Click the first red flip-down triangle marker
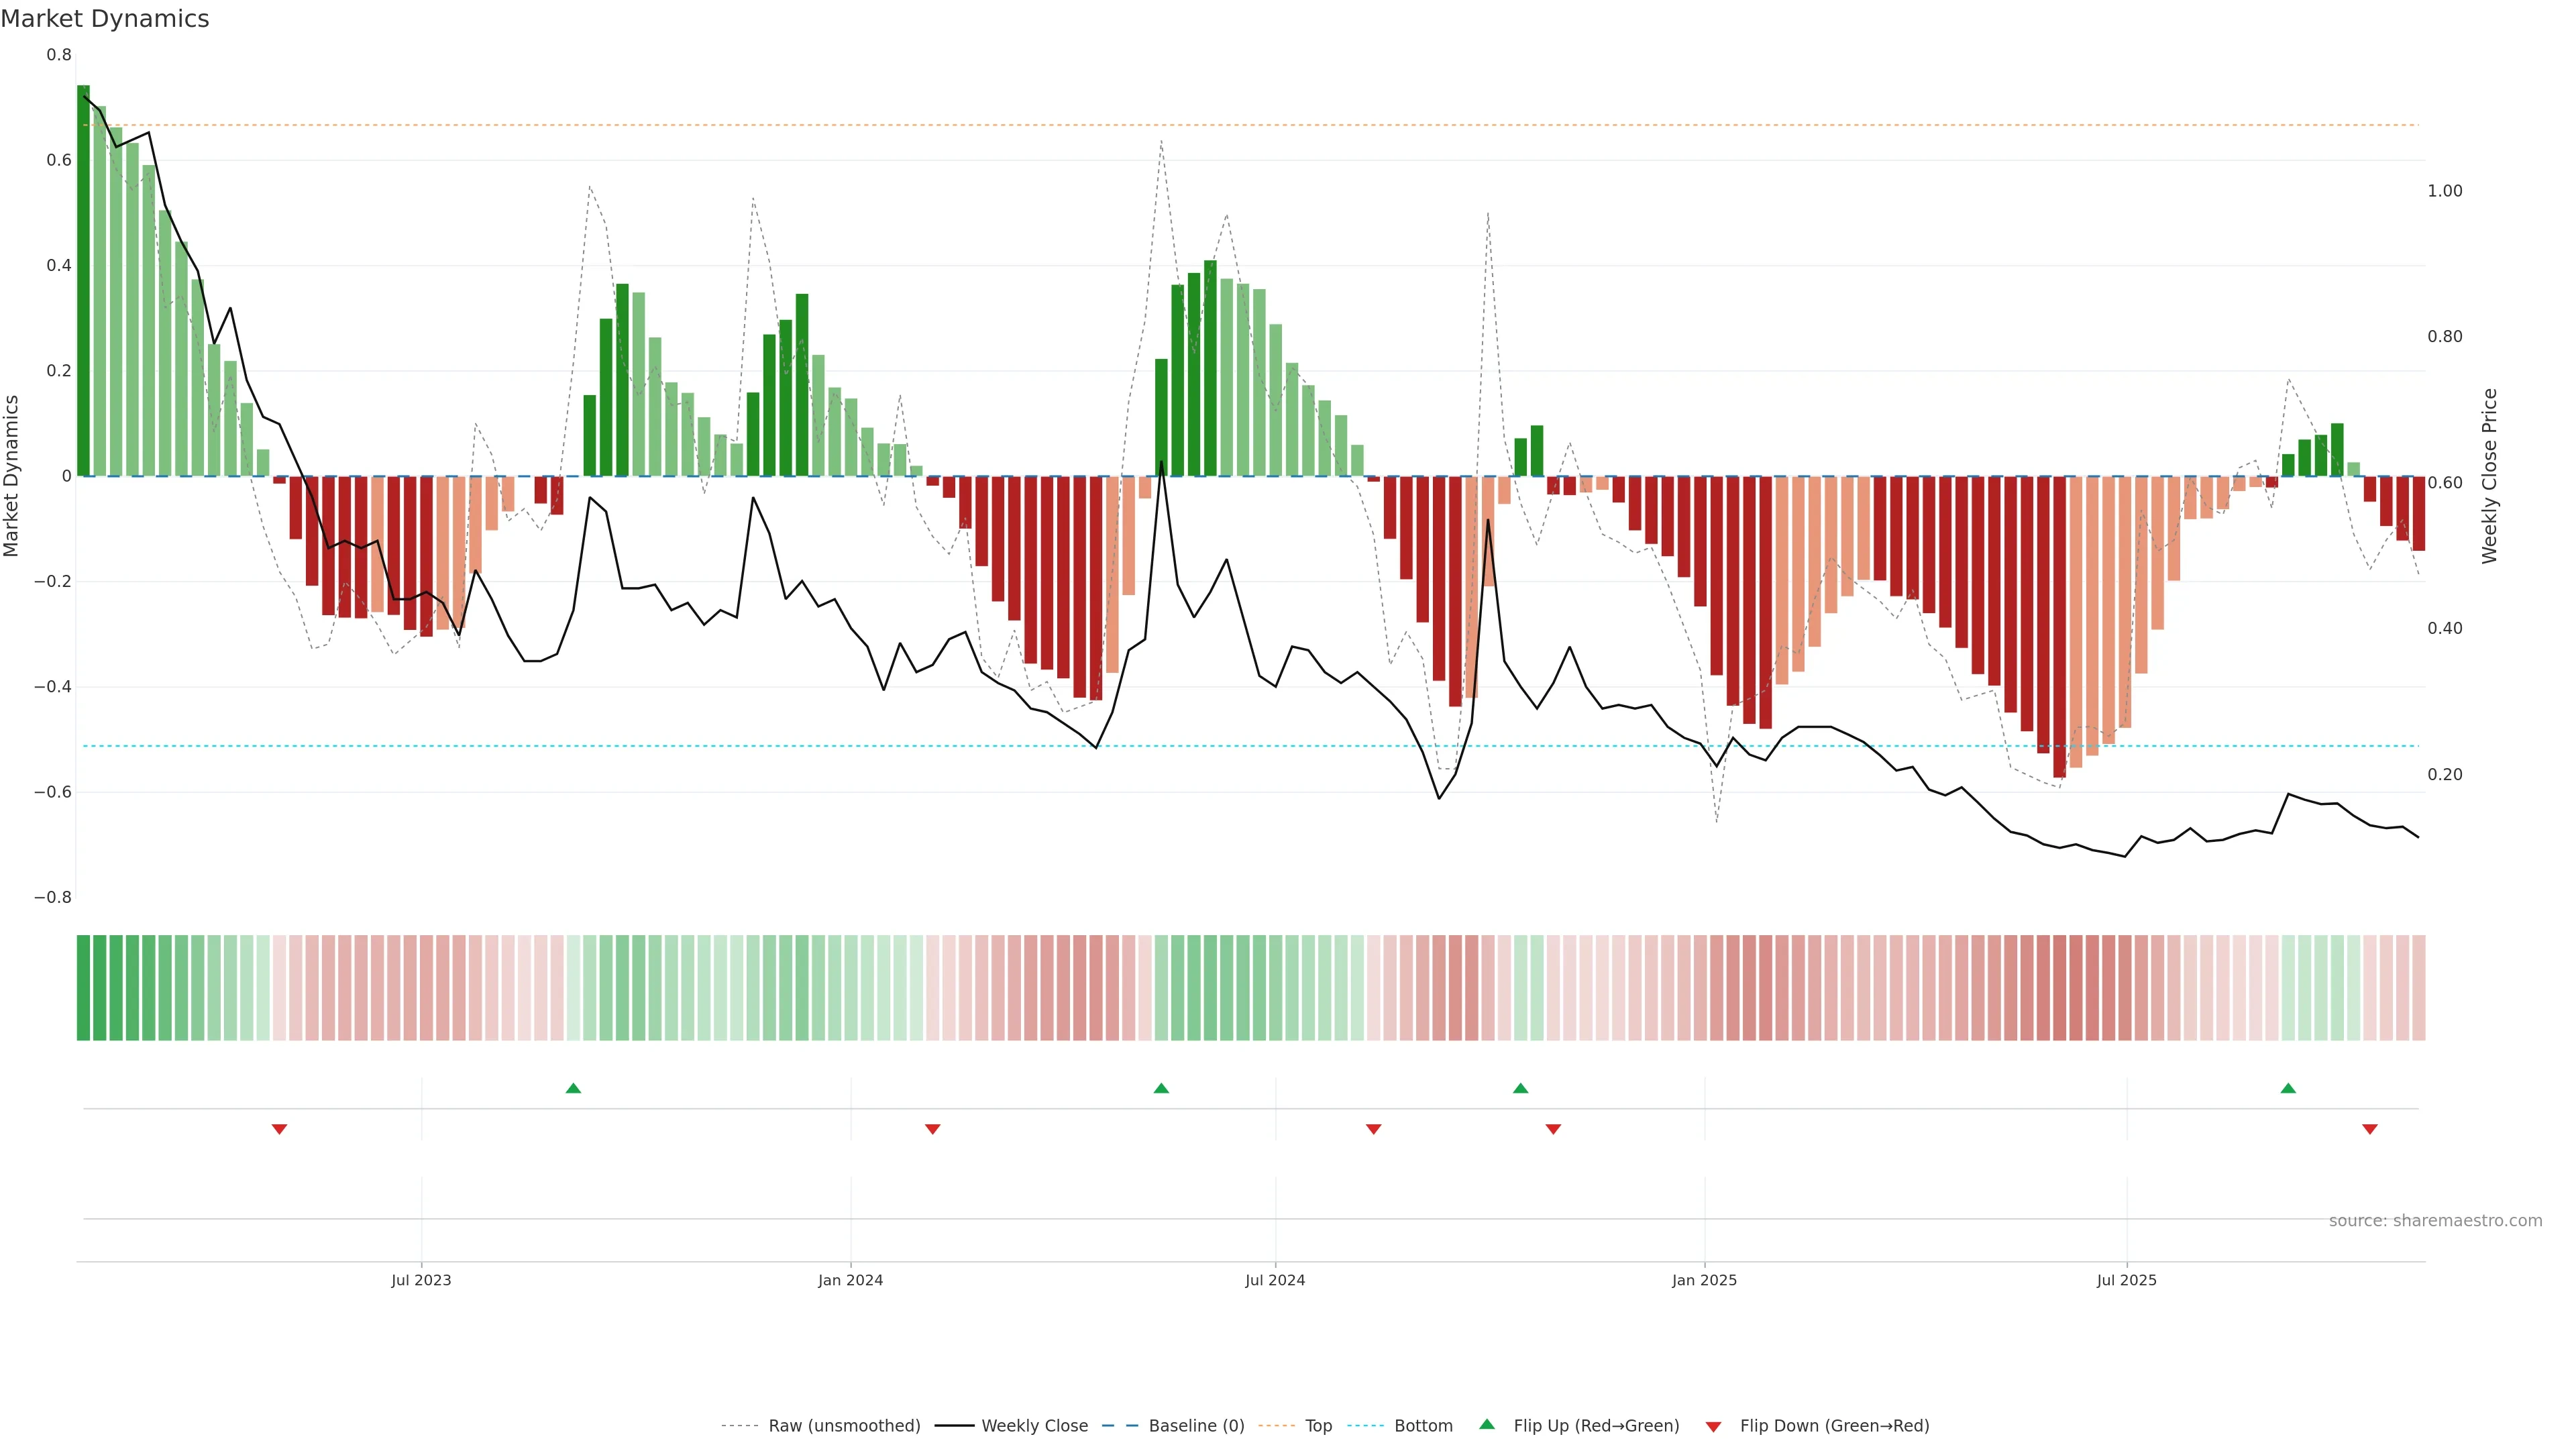Screen dimensions: 2576x1449 pyautogui.click(x=280, y=1129)
